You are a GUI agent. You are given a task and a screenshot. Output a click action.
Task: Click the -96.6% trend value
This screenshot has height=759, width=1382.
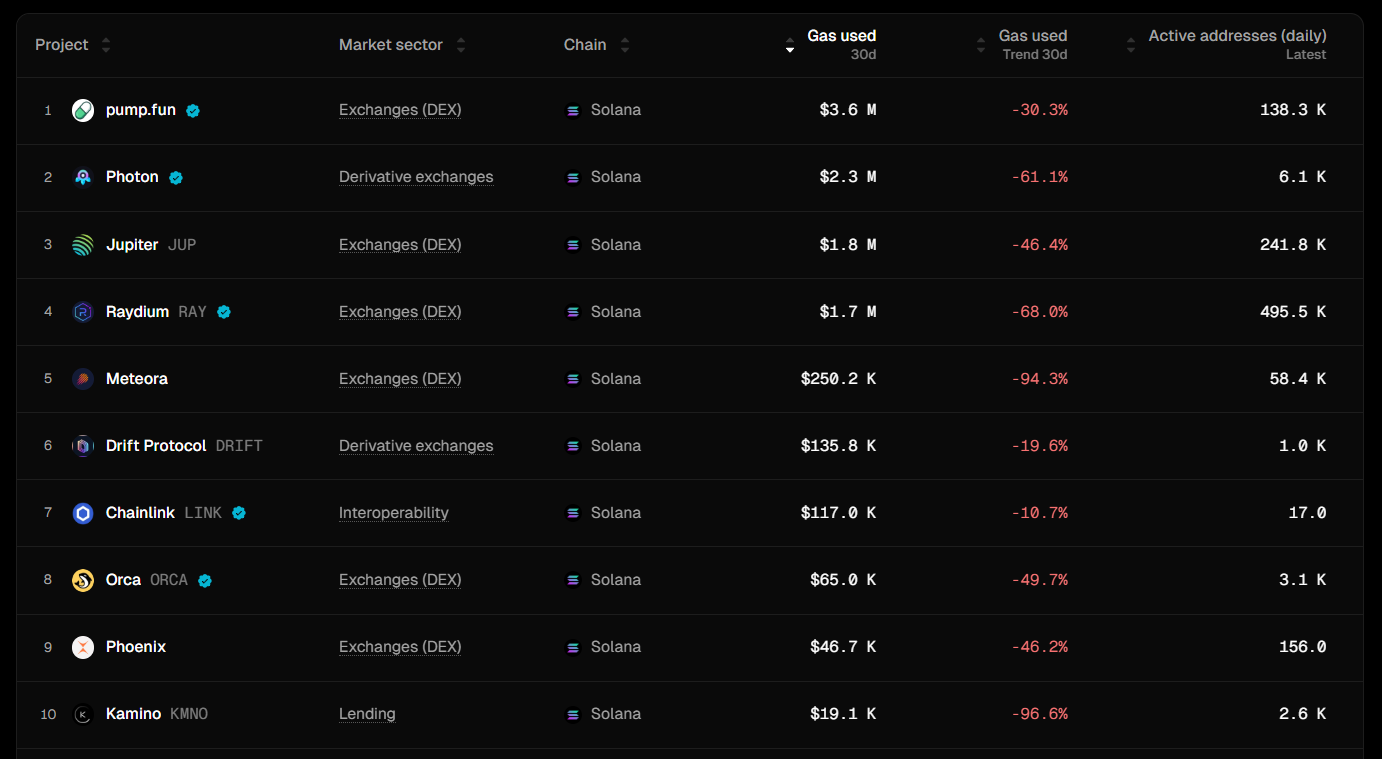pyautogui.click(x=1039, y=714)
